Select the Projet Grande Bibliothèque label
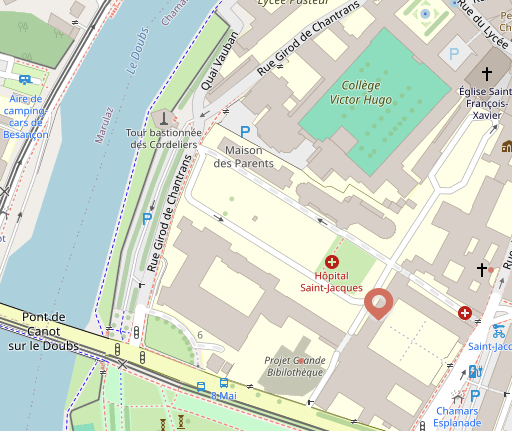 tap(295, 366)
